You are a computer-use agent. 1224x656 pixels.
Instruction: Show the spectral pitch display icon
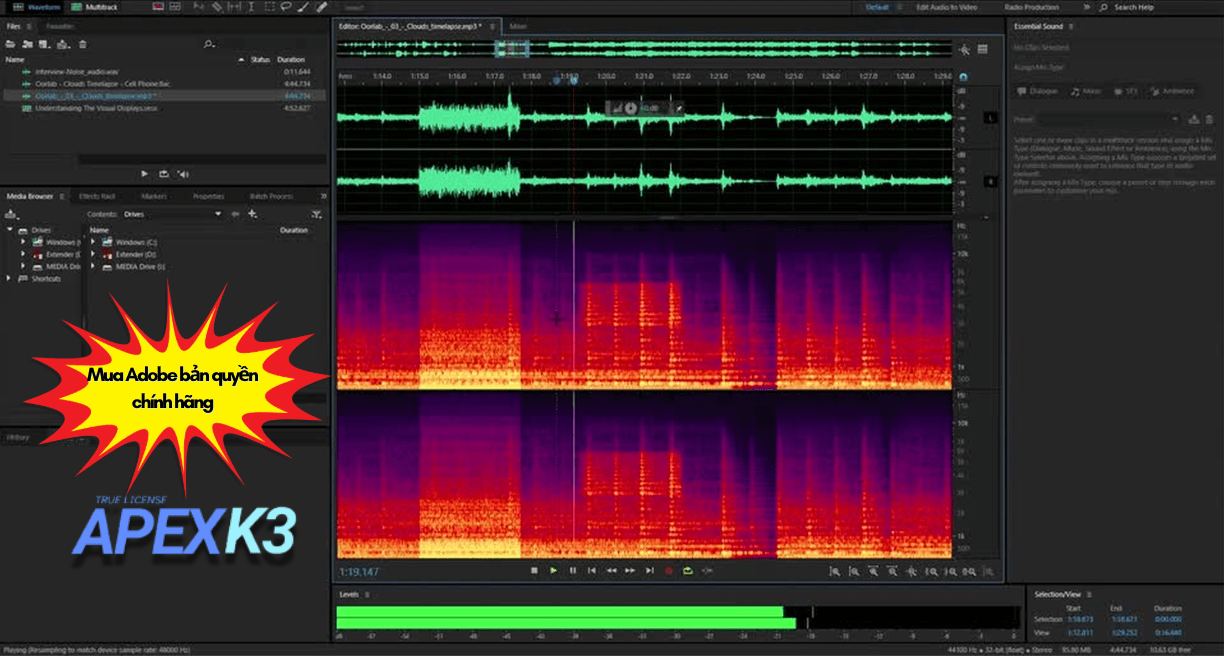pyautogui.click(x=175, y=7)
